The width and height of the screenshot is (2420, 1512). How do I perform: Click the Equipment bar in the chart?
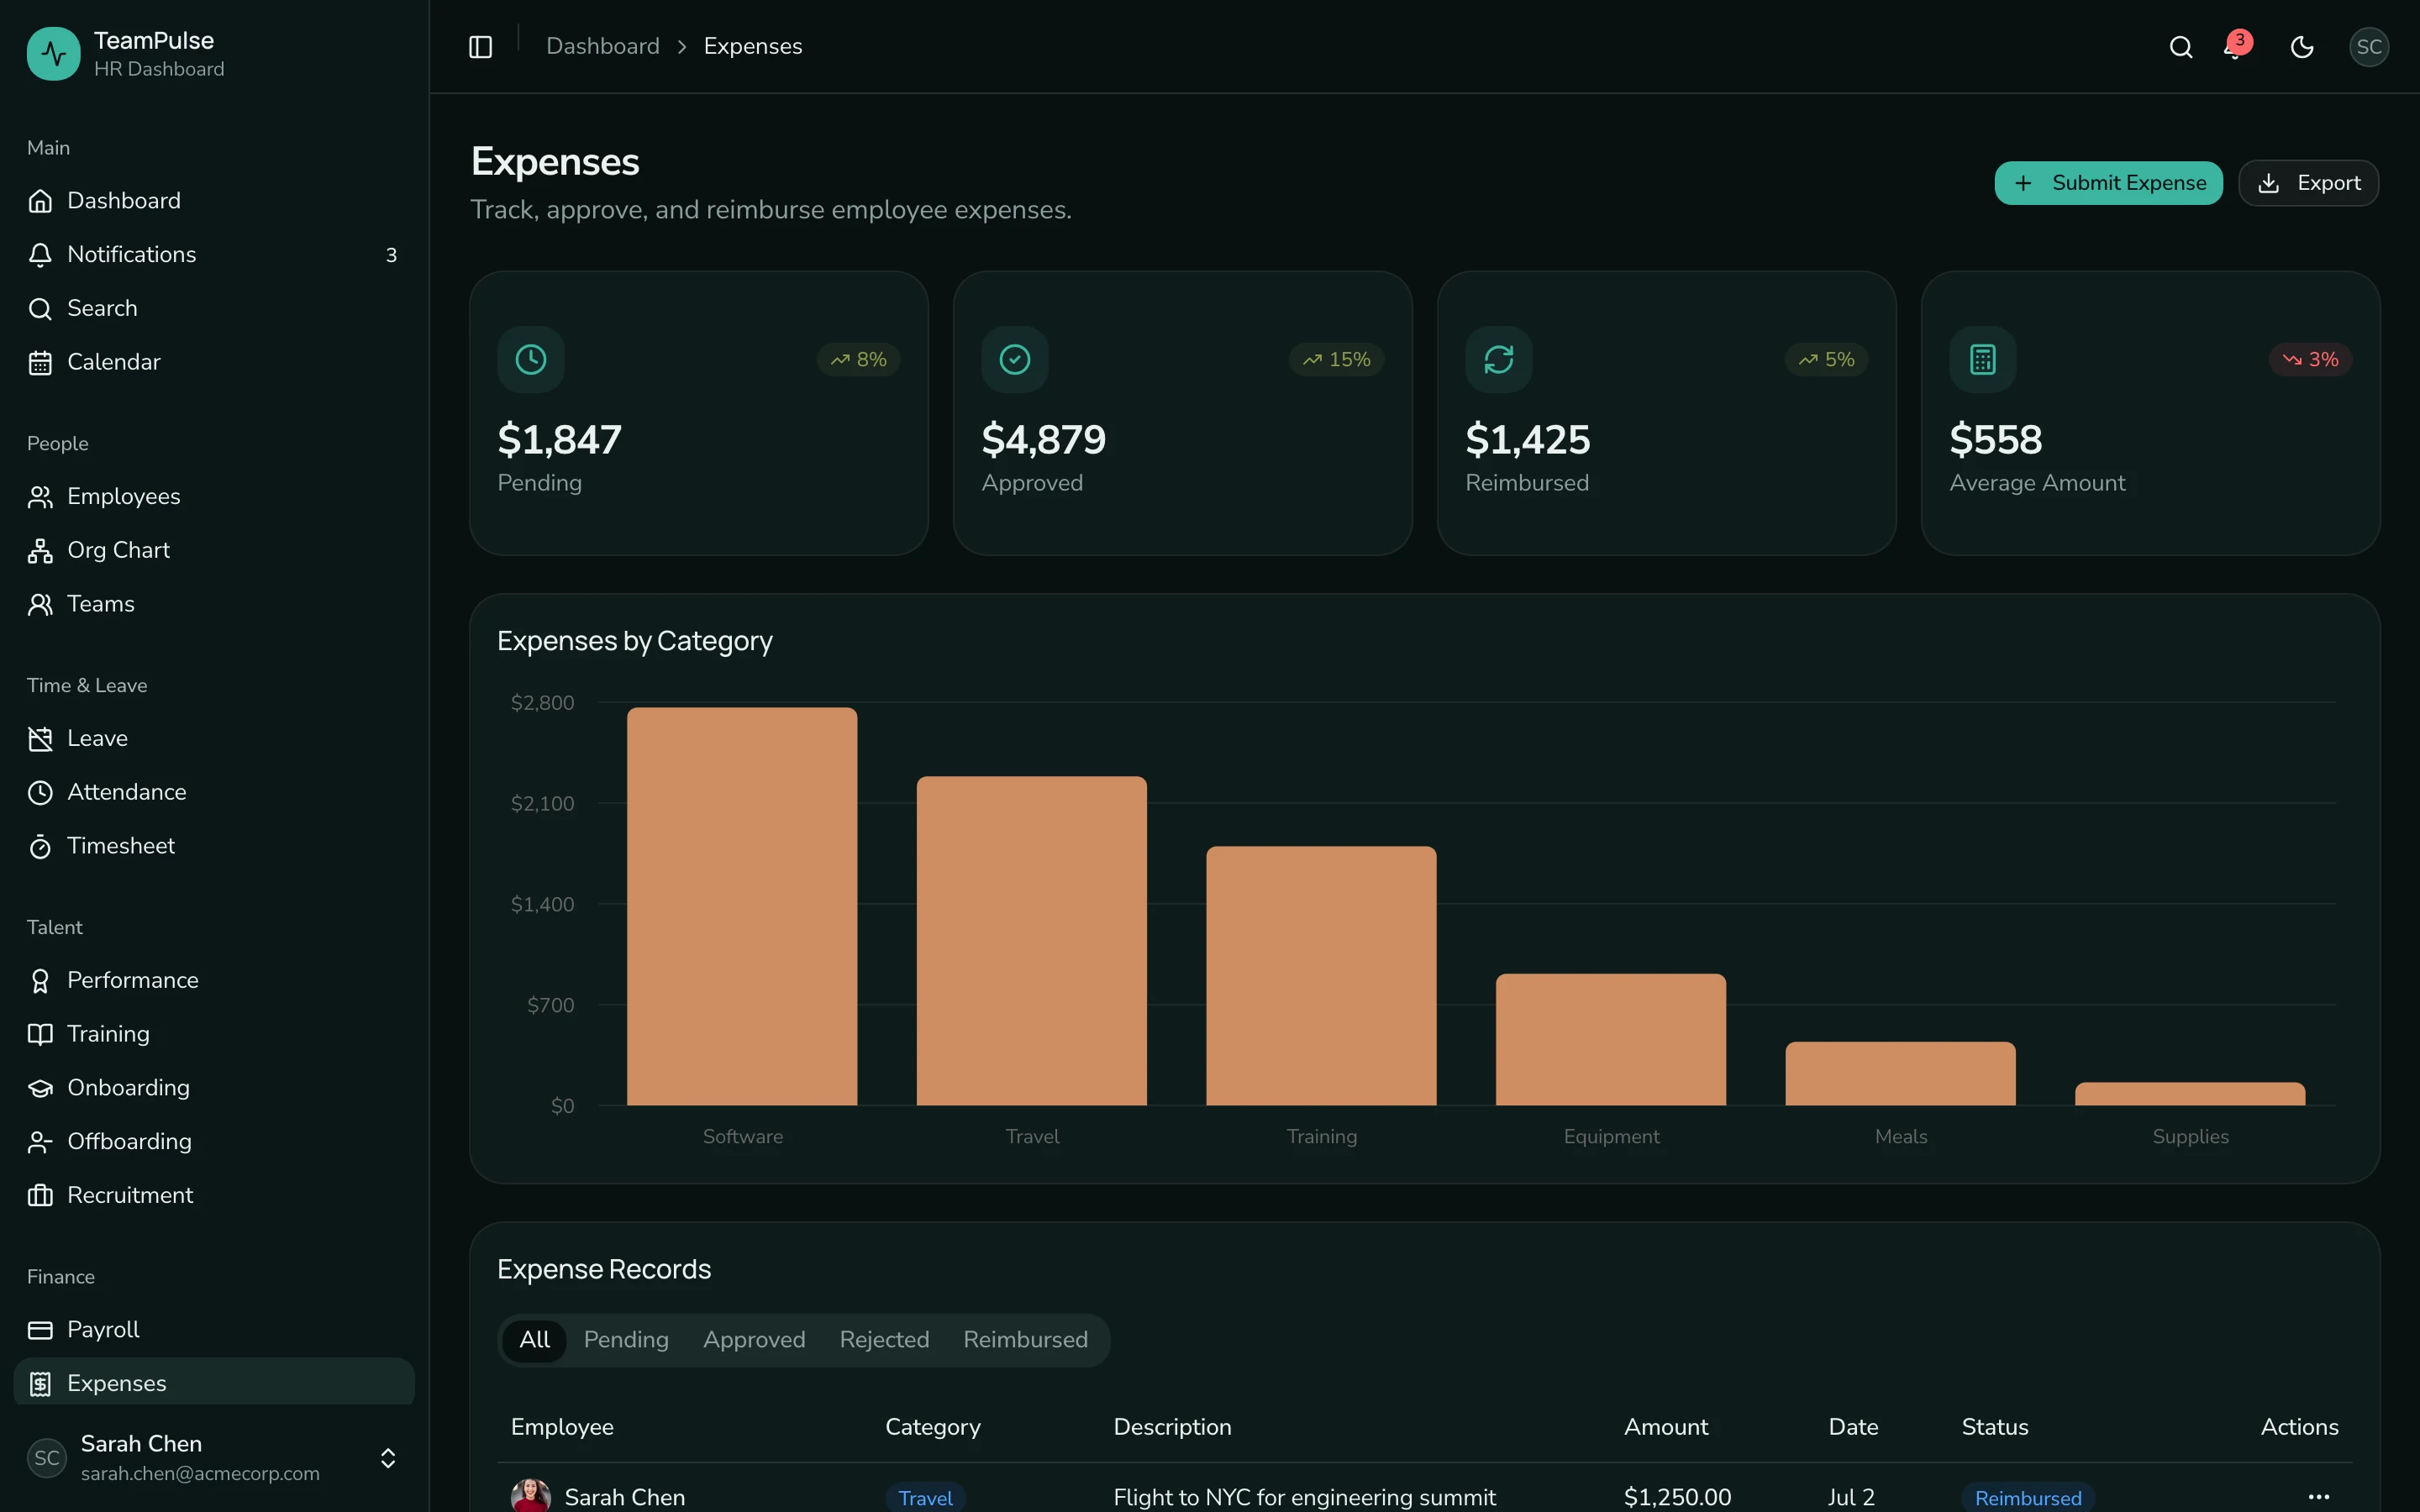(1610, 1040)
